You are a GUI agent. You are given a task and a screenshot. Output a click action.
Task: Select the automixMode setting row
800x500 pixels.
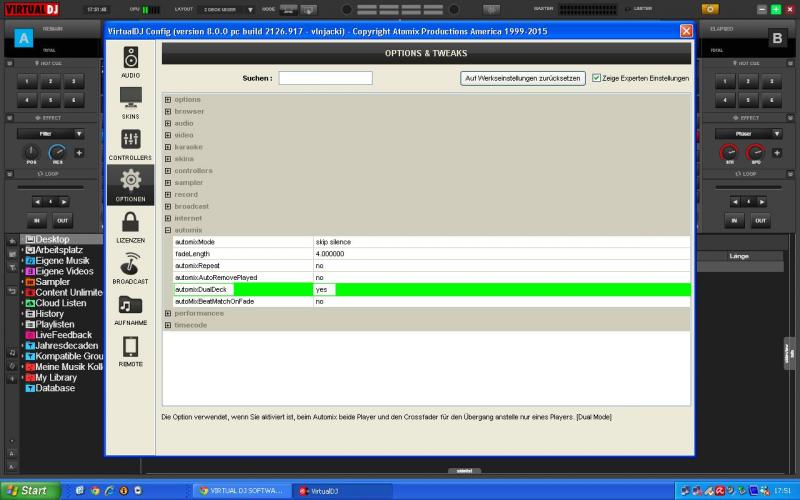click(432, 242)
